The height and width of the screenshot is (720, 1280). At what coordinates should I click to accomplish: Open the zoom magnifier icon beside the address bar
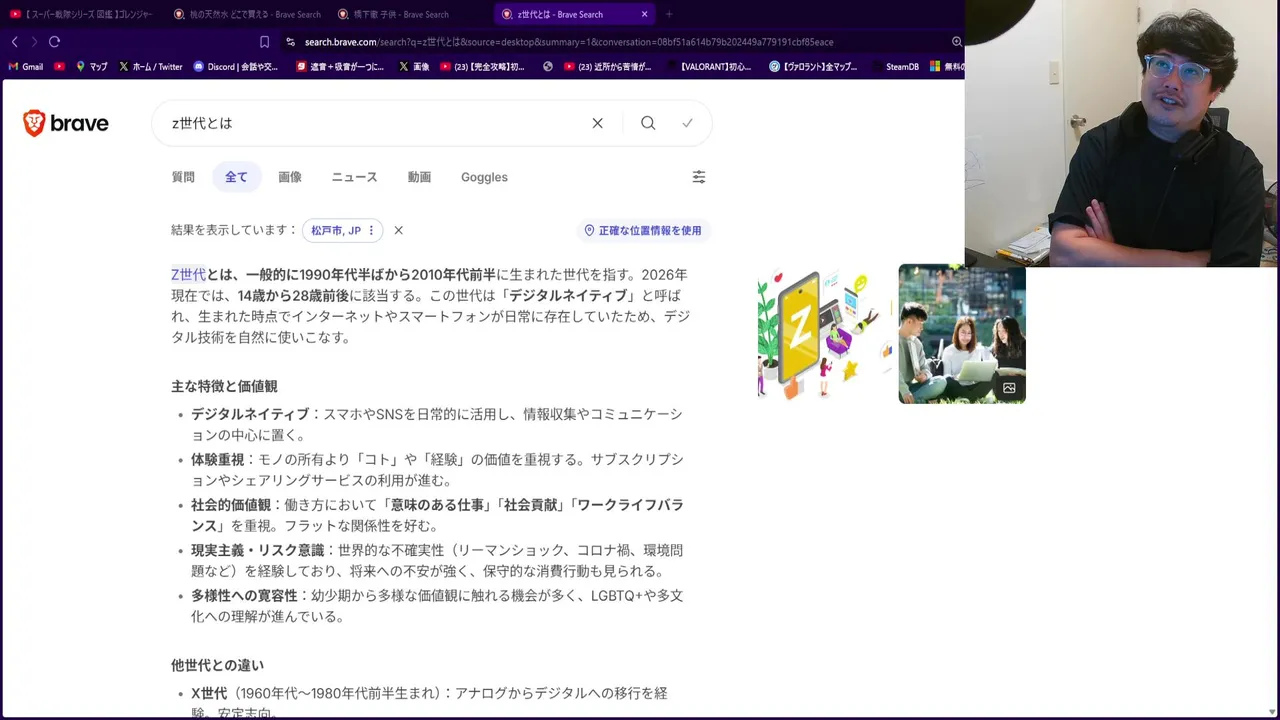(x=956, y=42)
